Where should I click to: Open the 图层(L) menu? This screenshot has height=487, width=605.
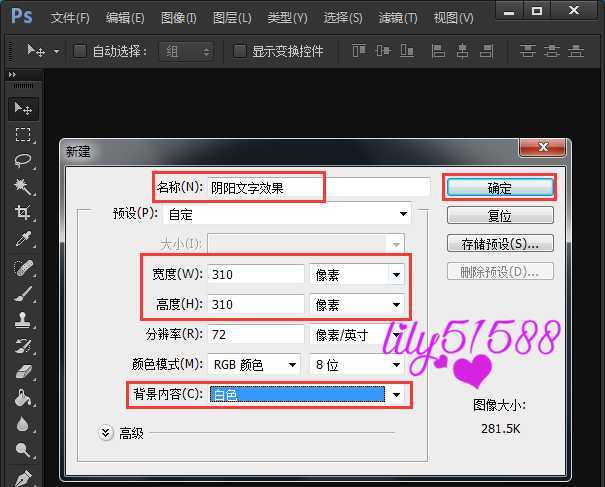(232, 18)
